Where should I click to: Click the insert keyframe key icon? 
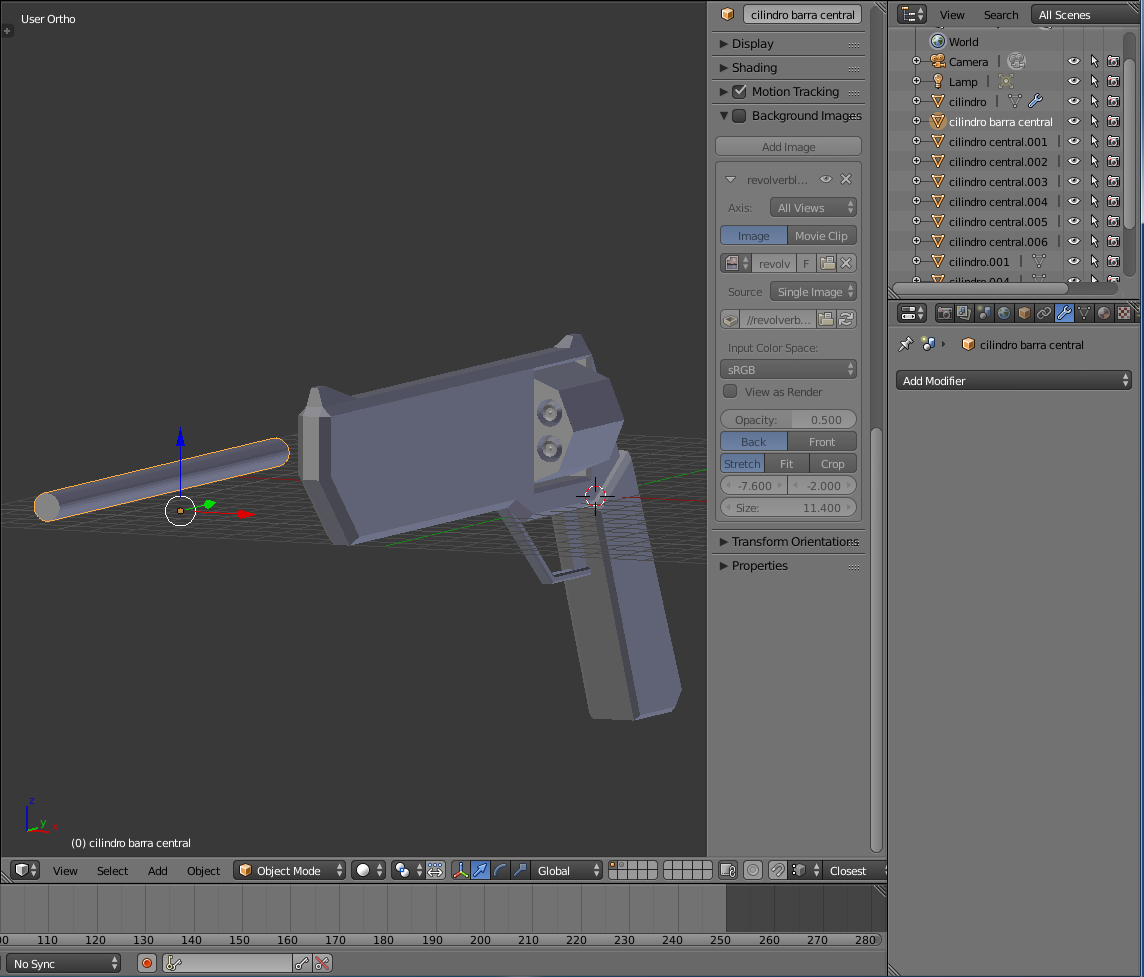click(301, 963)
